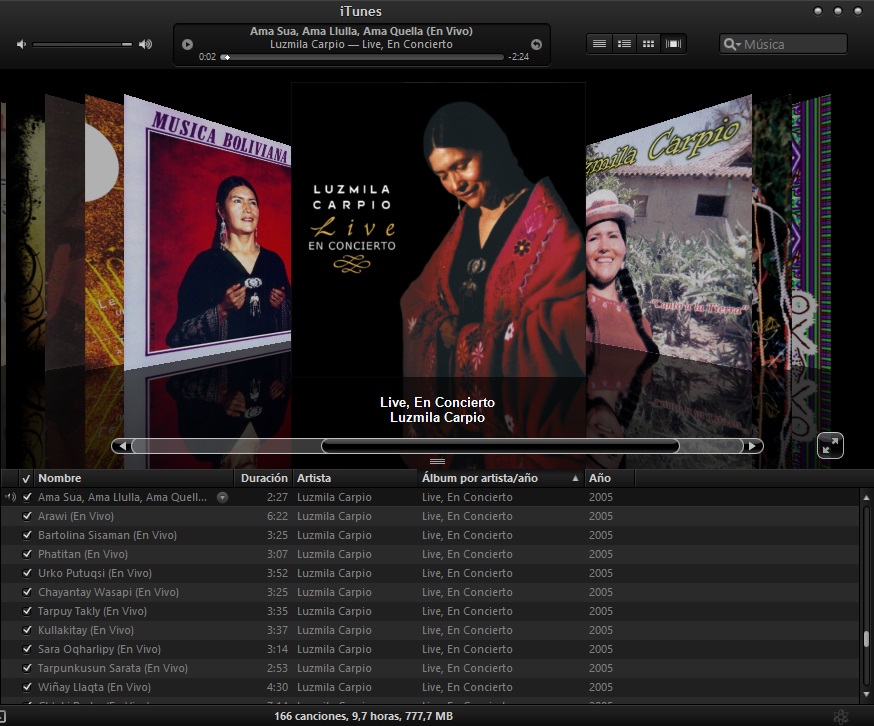874x726 pixels.
Task: Select the Tarpunkusun Sarata (En Vivo) row
Action: (x=429, y=668)
